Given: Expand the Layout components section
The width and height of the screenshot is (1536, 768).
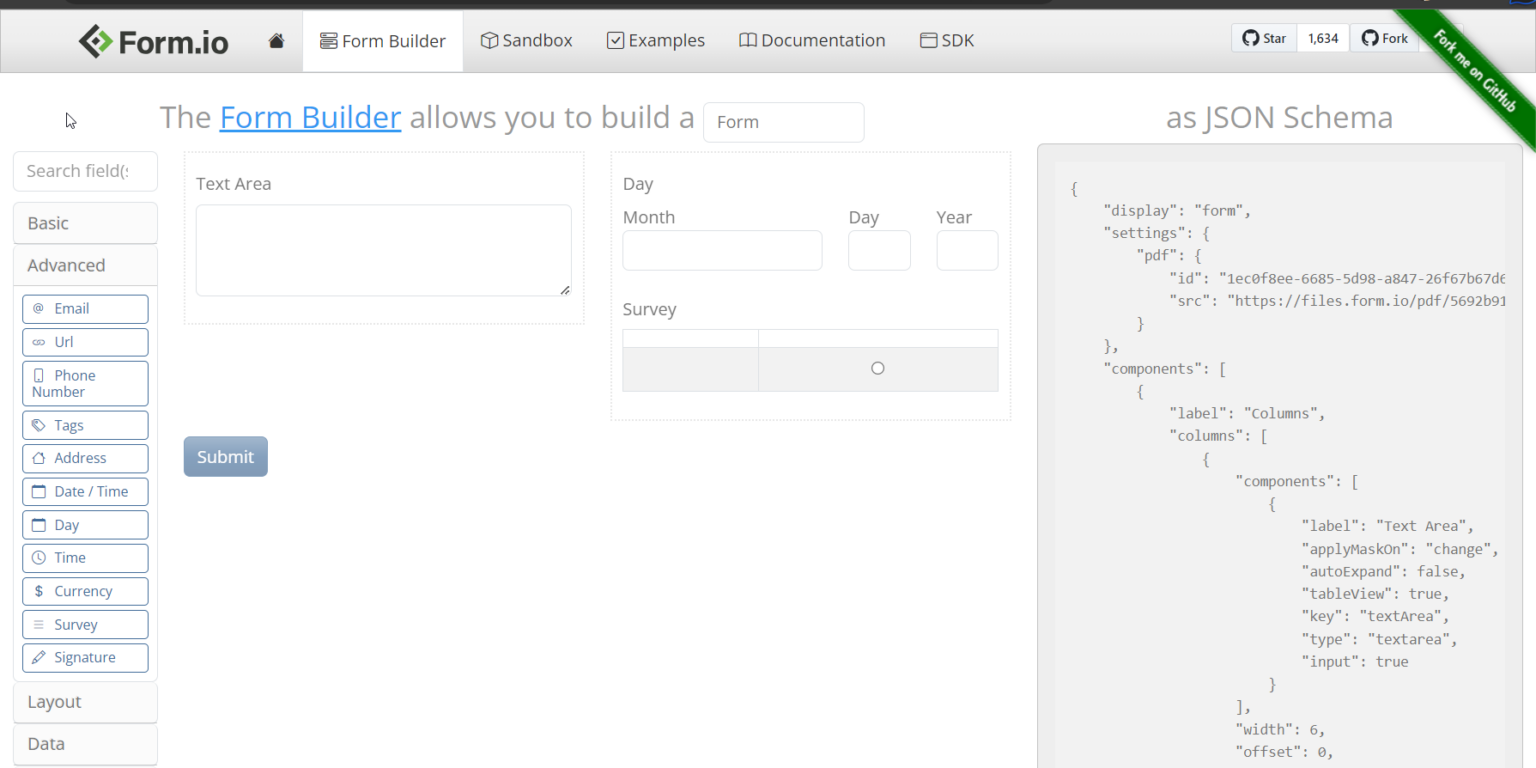Looking at the screenshot, I should (85, 701).
